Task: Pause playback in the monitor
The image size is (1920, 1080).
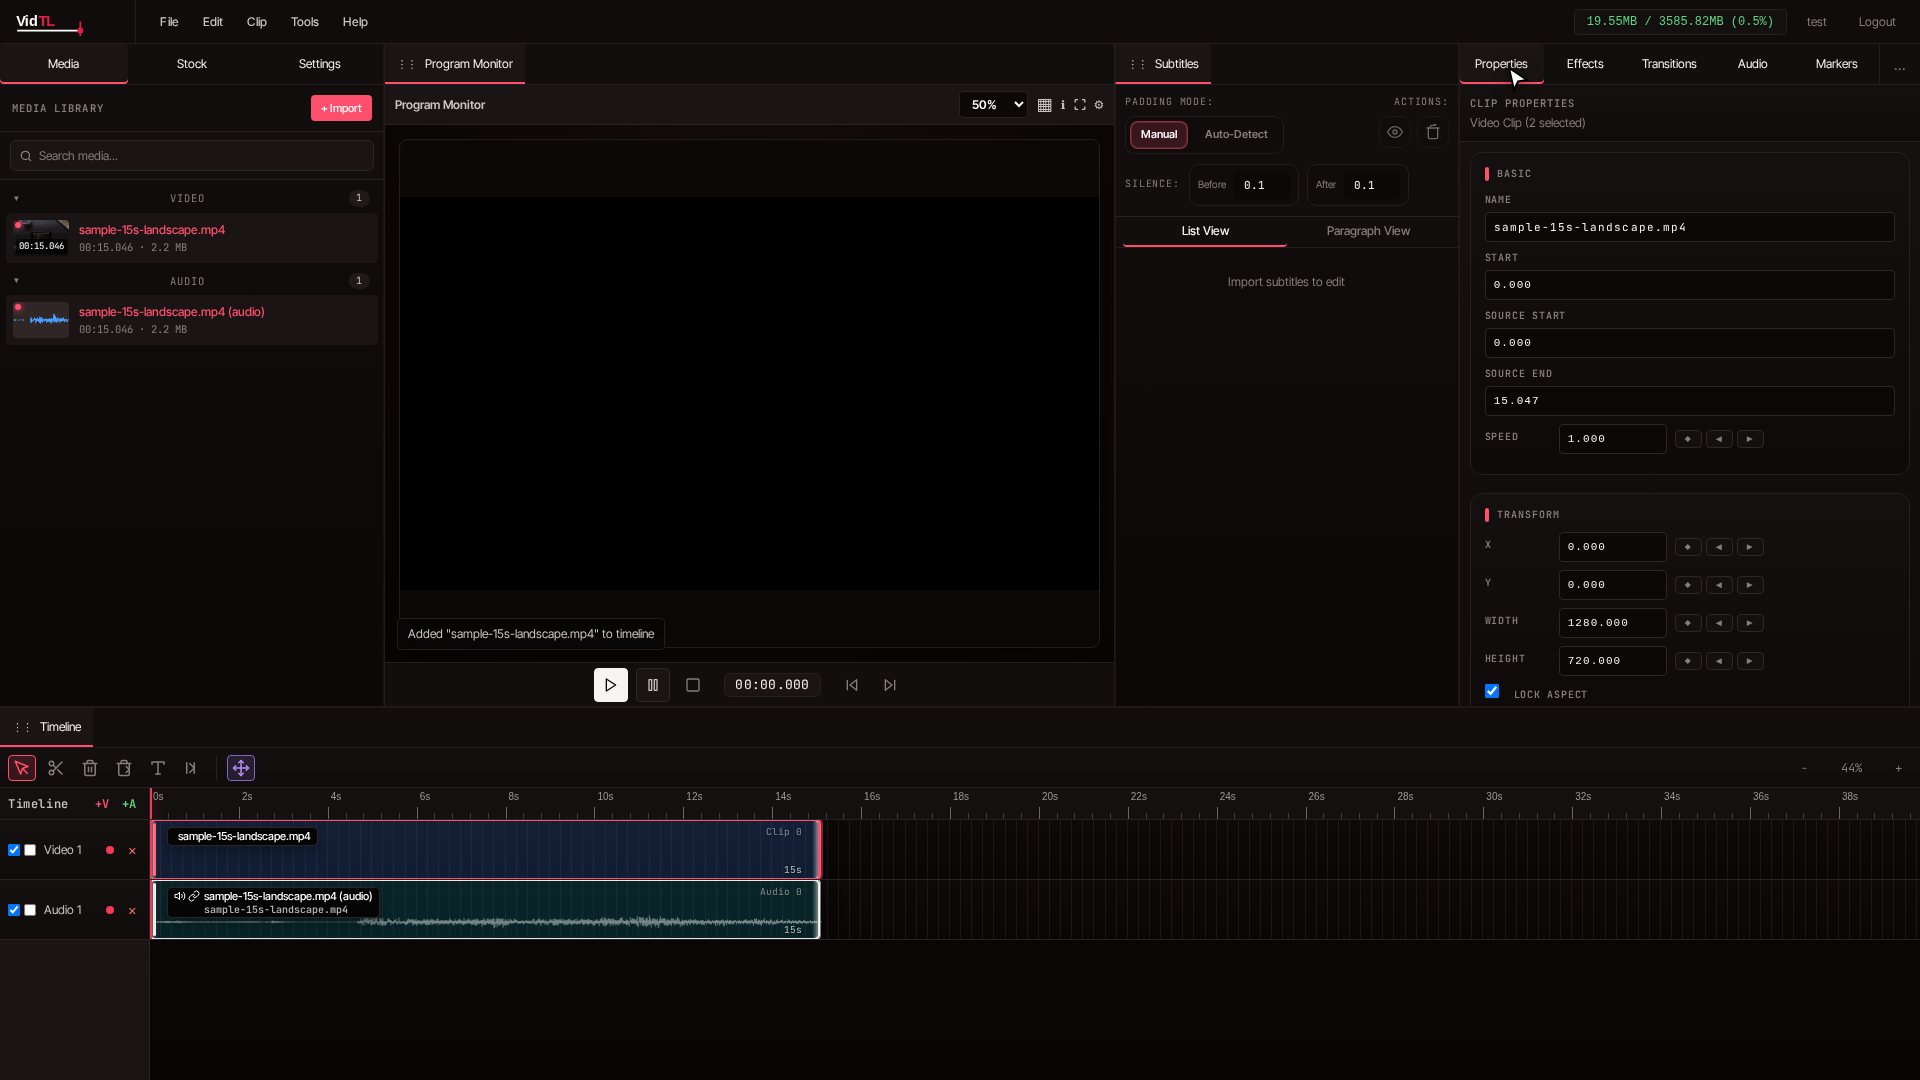Action: (653, 685)
